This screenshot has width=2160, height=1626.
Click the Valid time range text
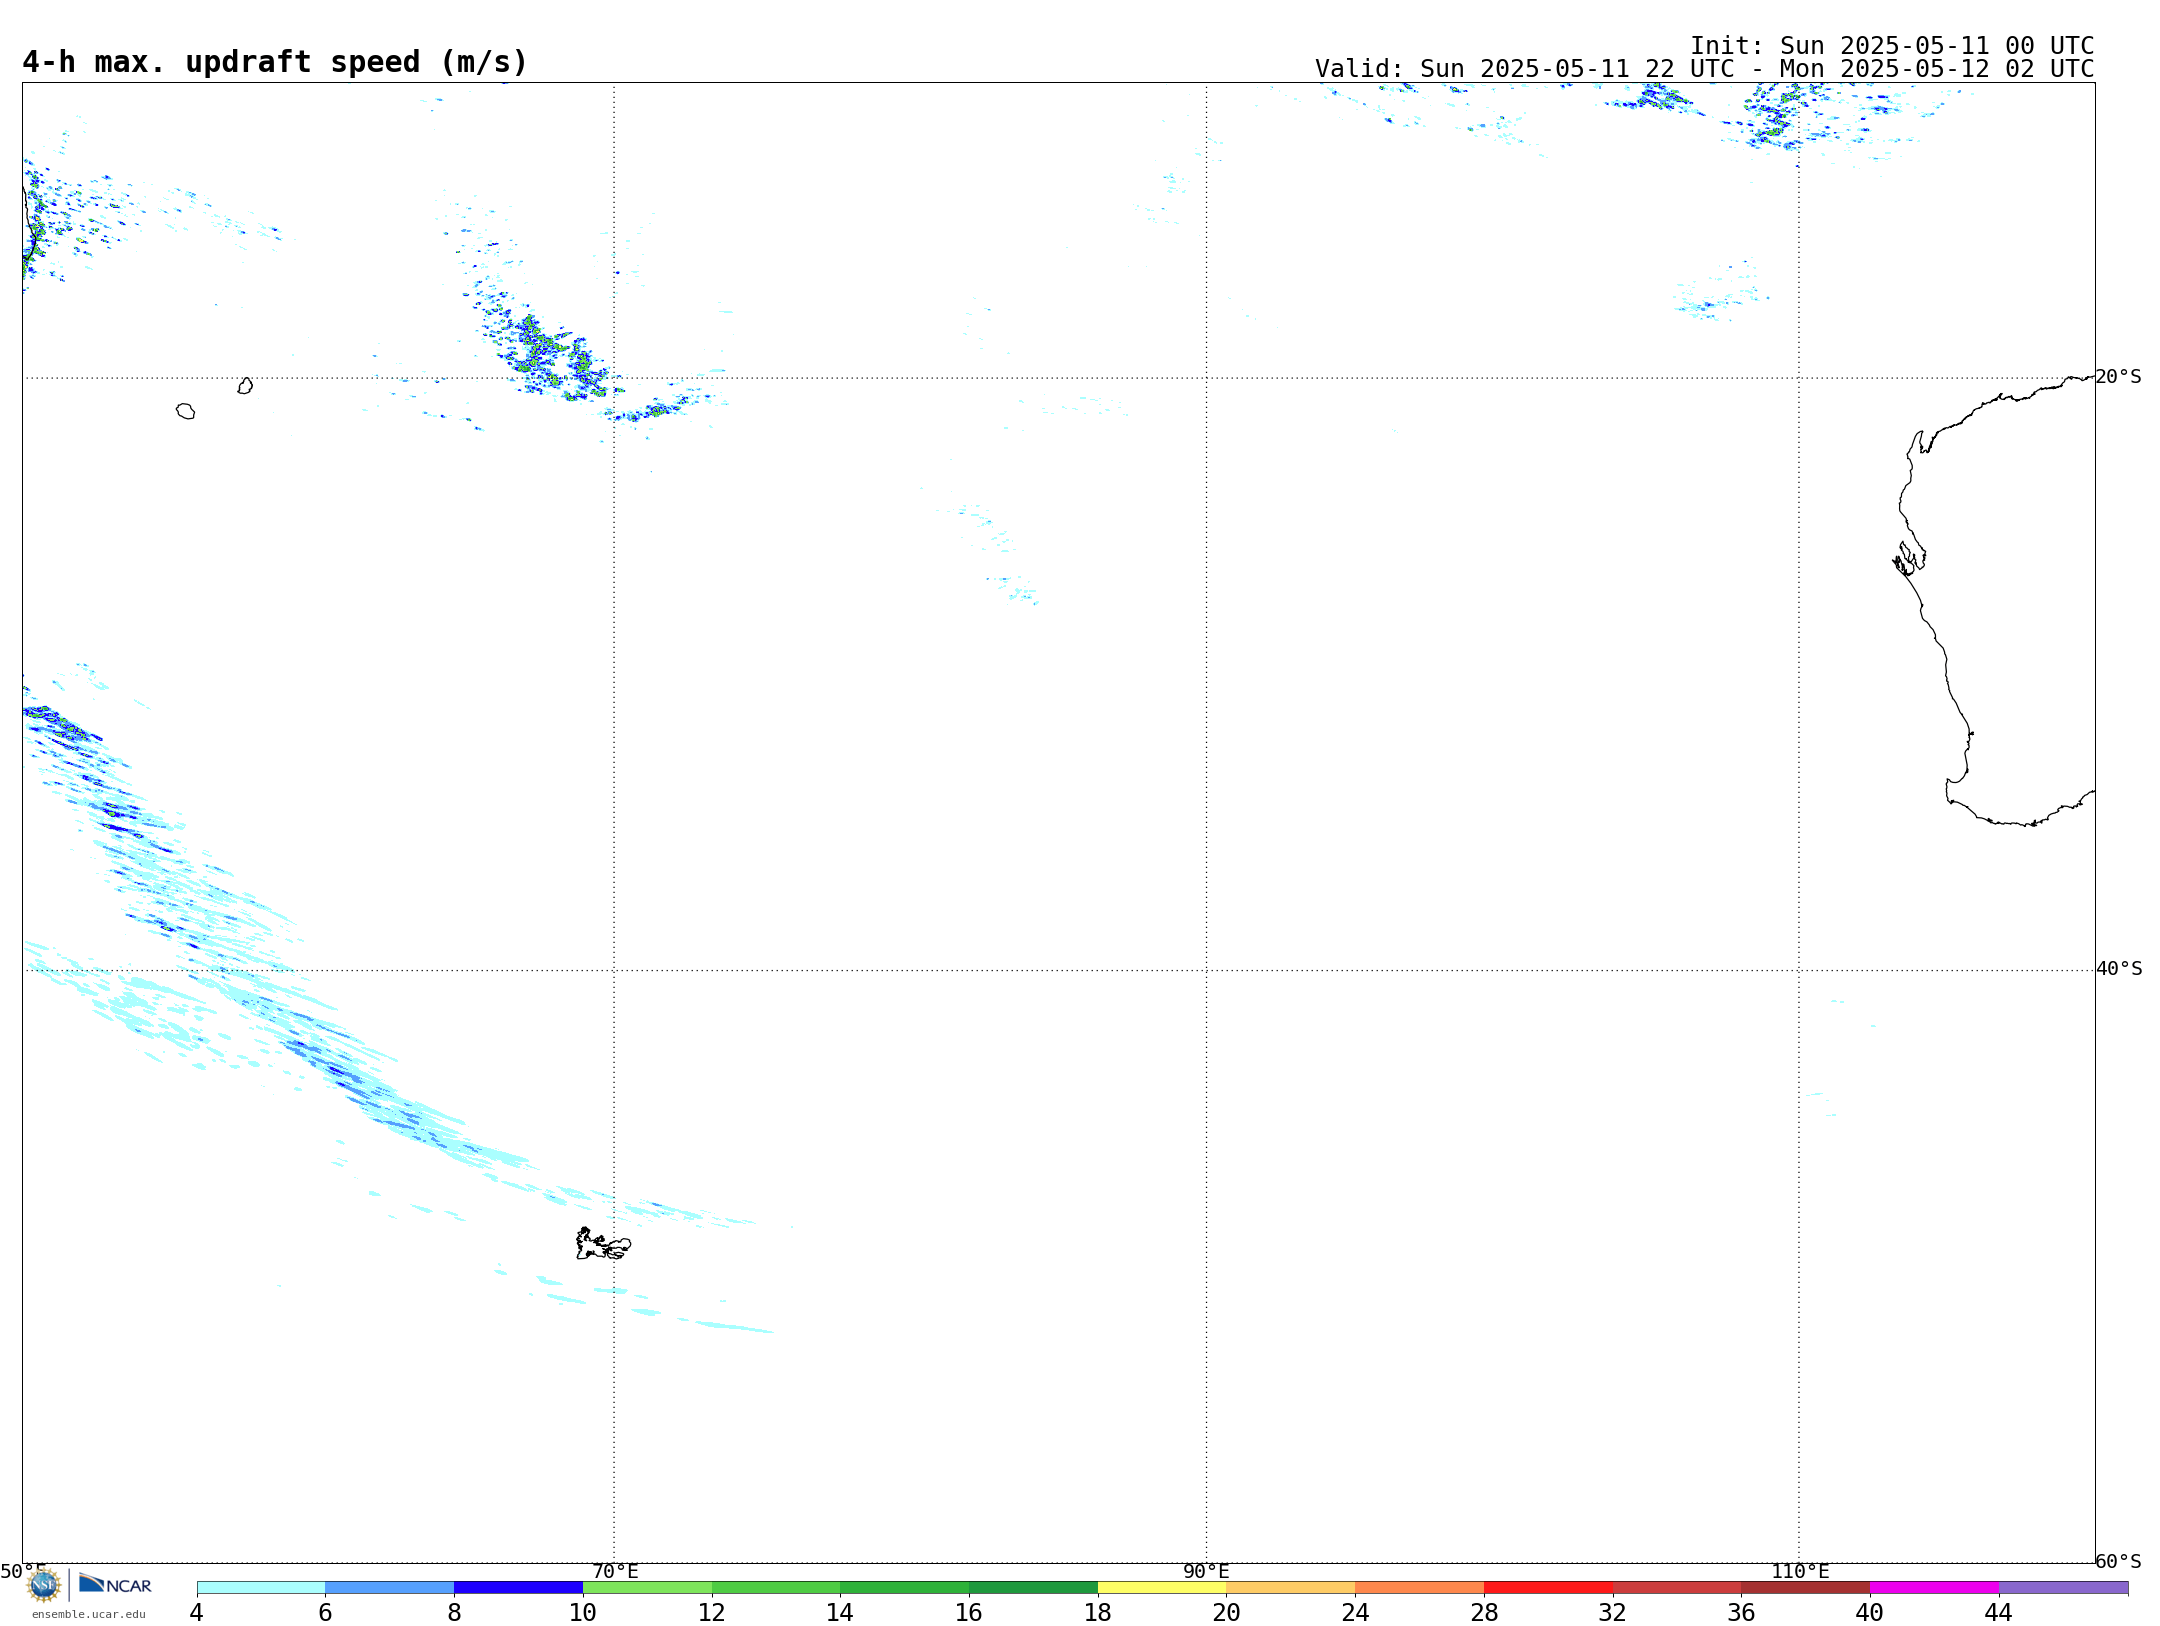coord(1704,69)
